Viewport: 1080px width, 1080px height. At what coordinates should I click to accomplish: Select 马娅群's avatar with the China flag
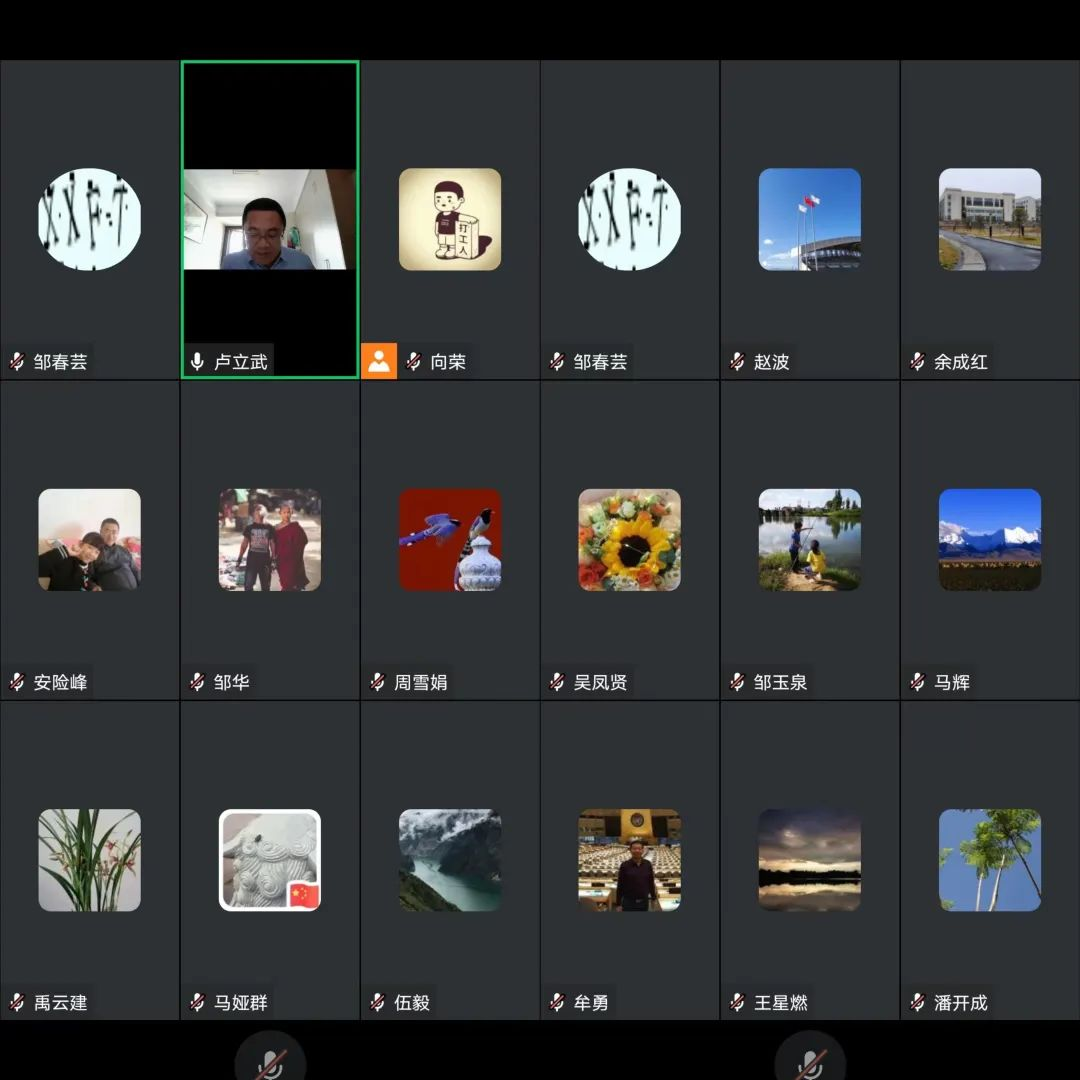[269, 859]
